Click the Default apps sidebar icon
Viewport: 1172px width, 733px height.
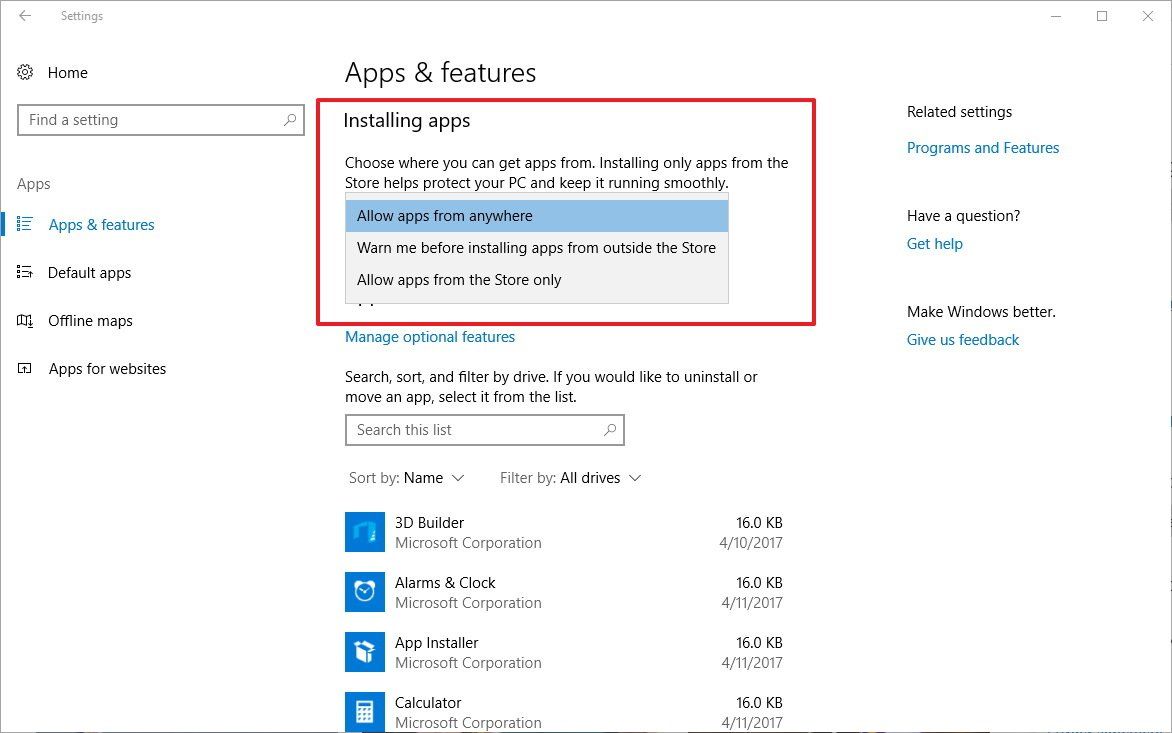(x=26, y=273)
